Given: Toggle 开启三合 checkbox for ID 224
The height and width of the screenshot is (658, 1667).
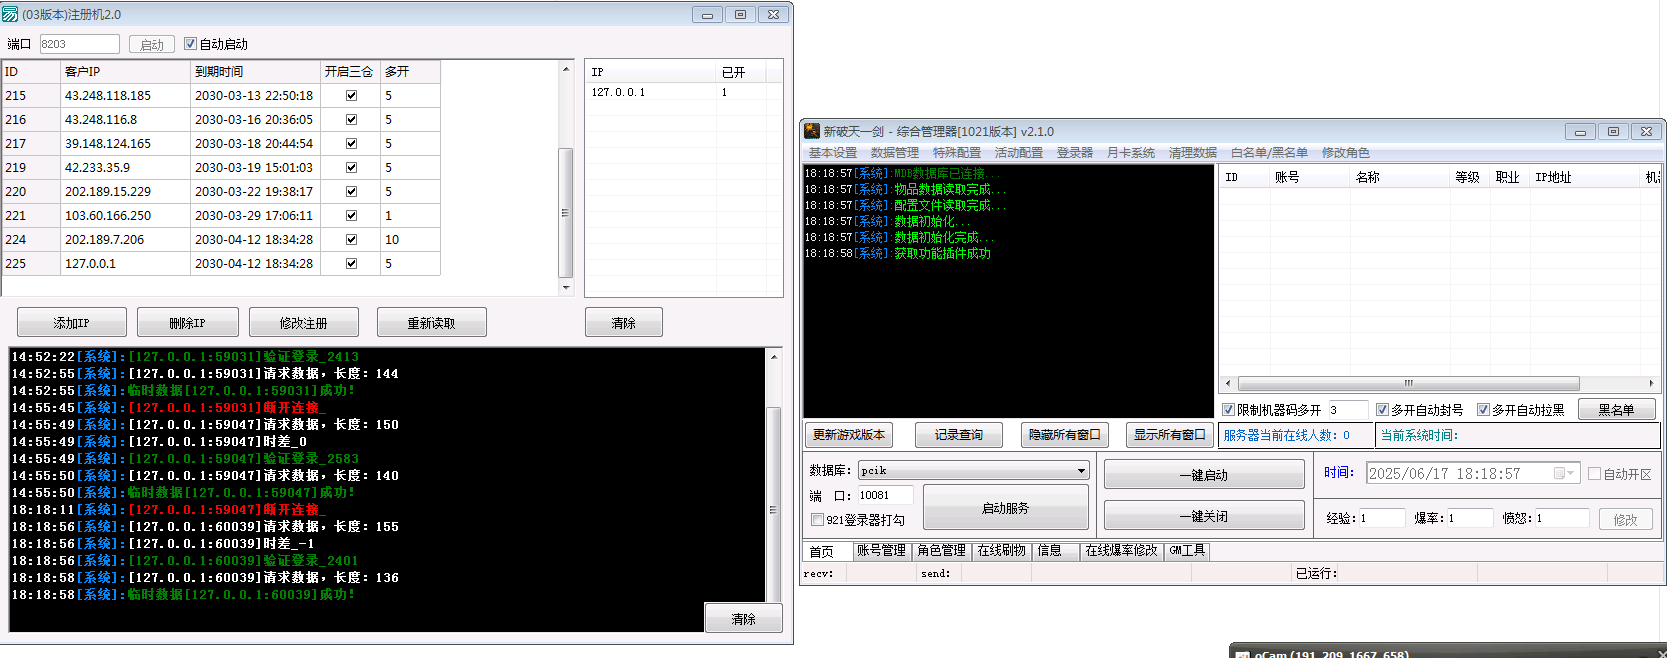Looking at the screenshot, I should (x=351, y=240).
